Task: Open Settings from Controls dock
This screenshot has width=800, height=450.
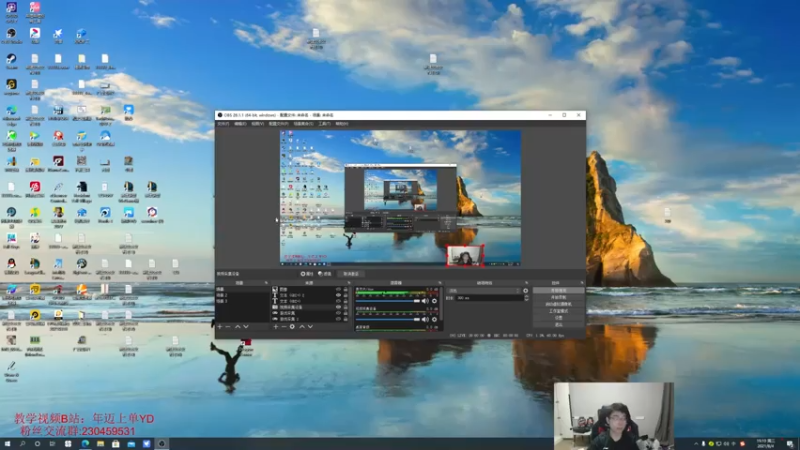Action: 559,317
